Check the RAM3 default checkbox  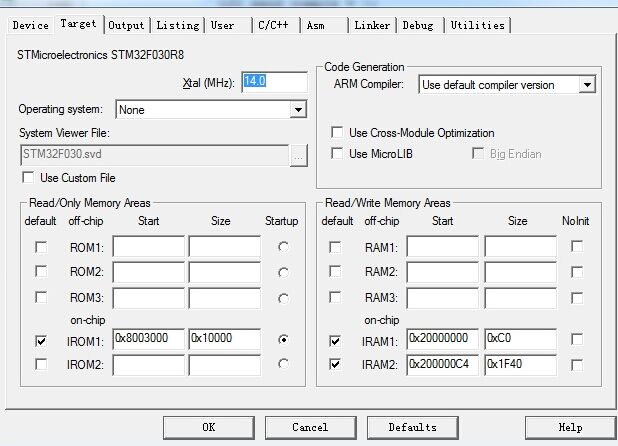click(335, 297)
